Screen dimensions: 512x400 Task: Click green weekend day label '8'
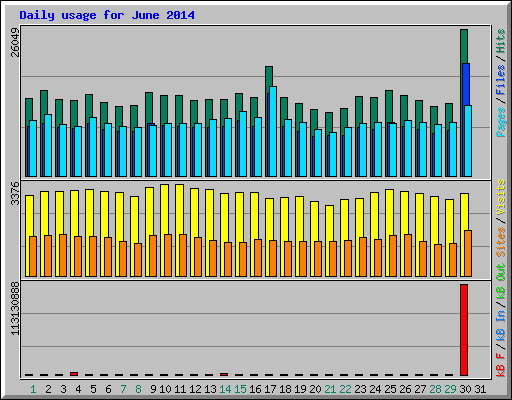(138, 389)
